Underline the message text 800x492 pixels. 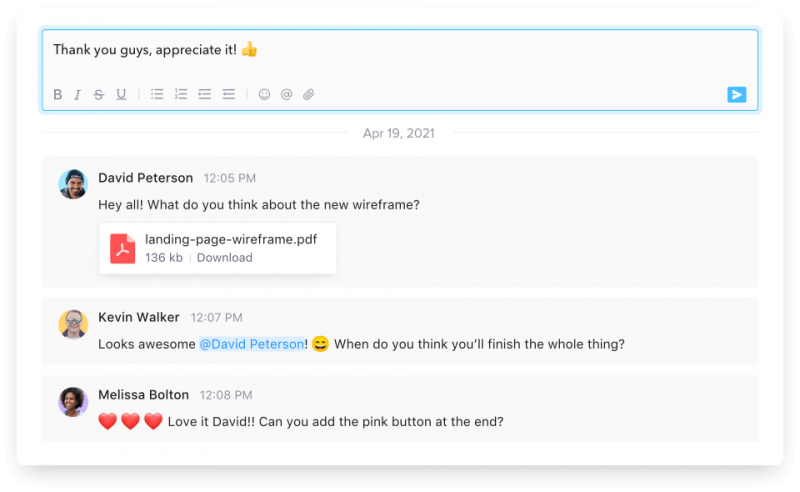click(121, 95)
